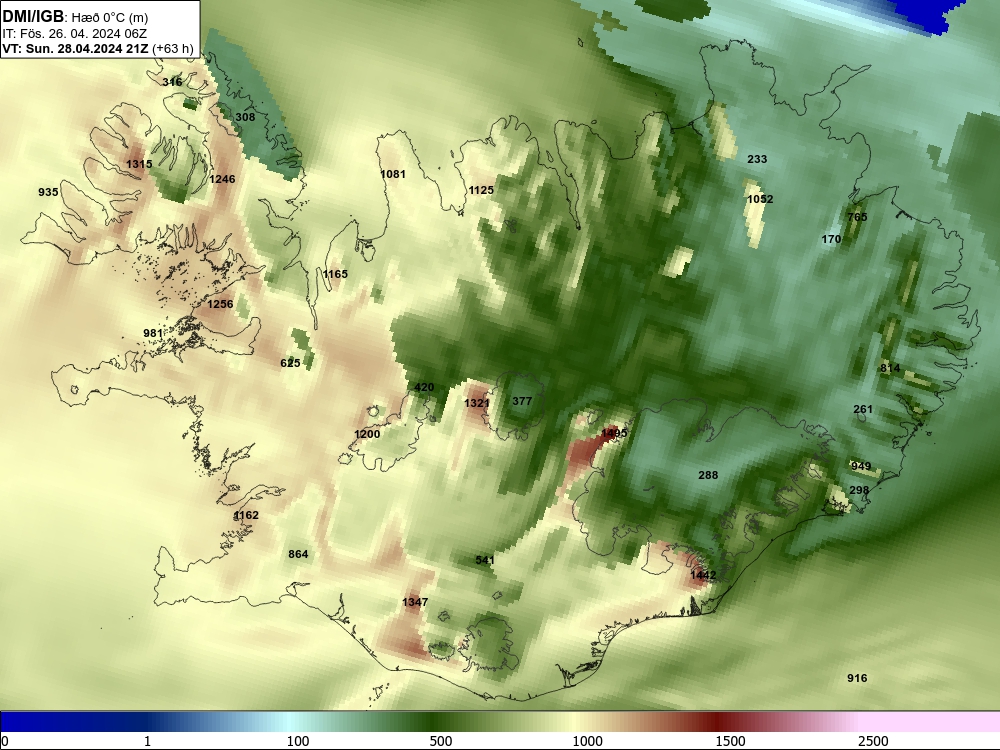This screenshot has width=1000, height=750.
Task: Click the 1246 map label
Action: point(222,179)
